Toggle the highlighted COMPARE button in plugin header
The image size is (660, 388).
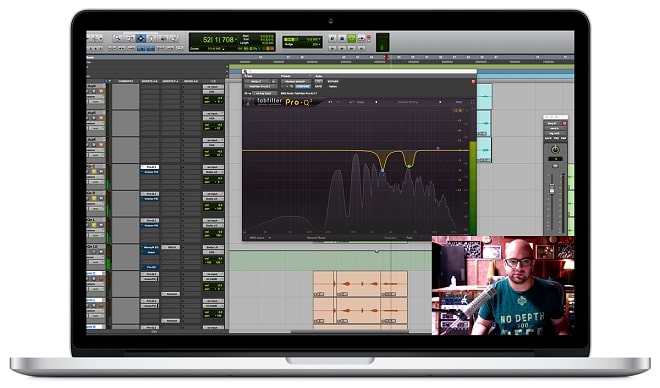(303, 86)
